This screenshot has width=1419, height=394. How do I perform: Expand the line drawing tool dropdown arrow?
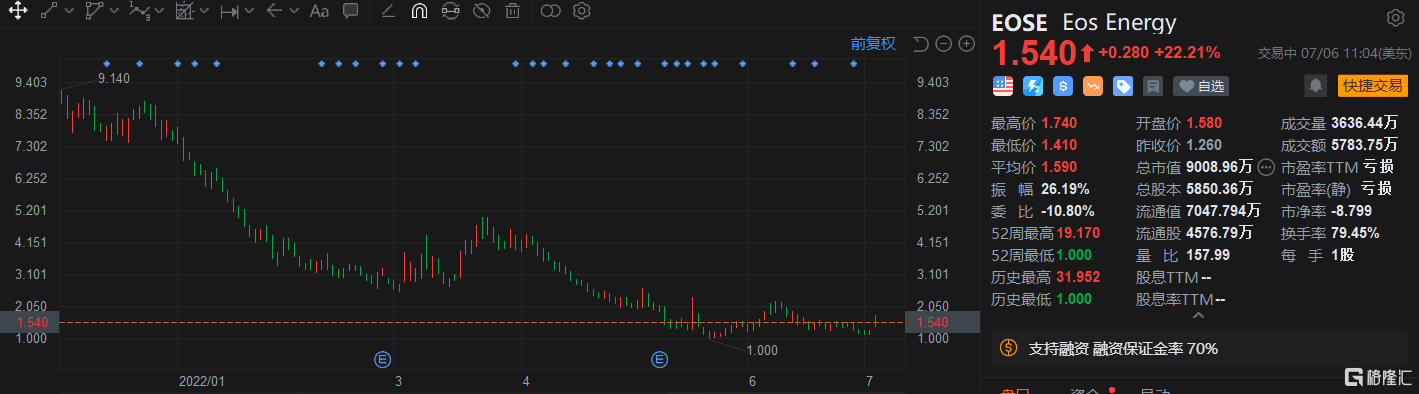click(x=69, y=12)
